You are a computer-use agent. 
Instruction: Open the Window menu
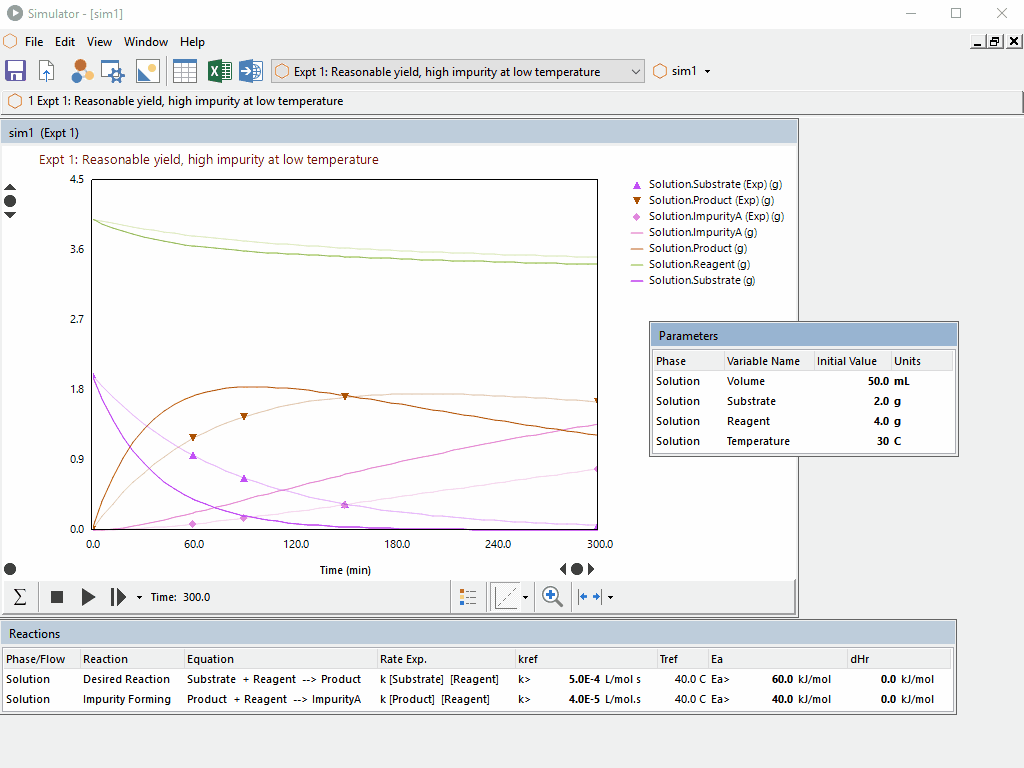(x=146, y=42)
